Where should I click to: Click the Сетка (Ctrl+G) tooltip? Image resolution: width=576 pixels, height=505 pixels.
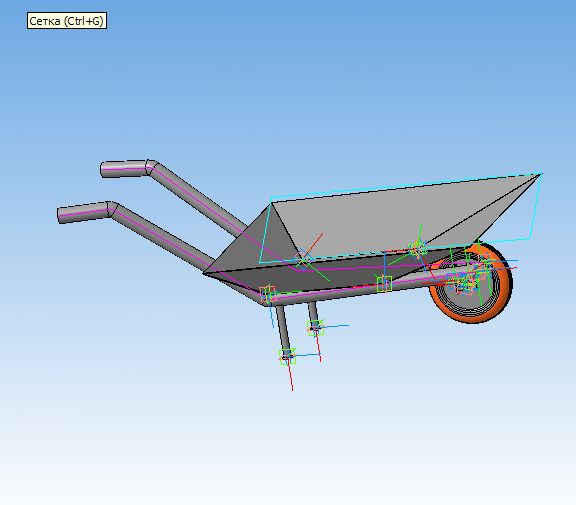click(x=67, y=21)
